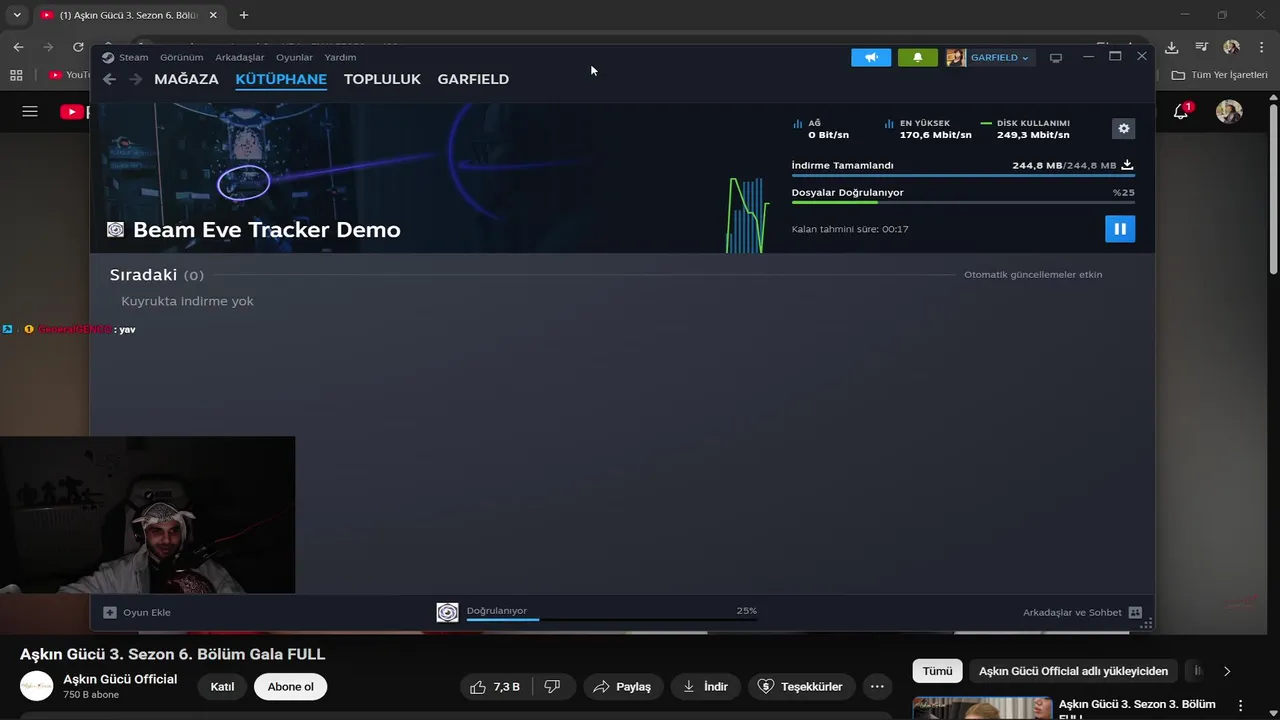1280x720 pixels.
Task: Open Aşkın Gücü Official channel avatar
Action: point(37,686)
